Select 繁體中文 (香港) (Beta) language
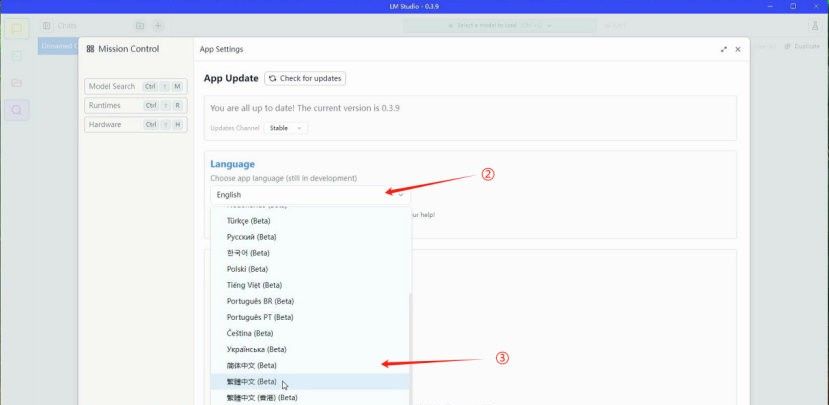This screenshot has height=405, width=829. pos(310,398)
